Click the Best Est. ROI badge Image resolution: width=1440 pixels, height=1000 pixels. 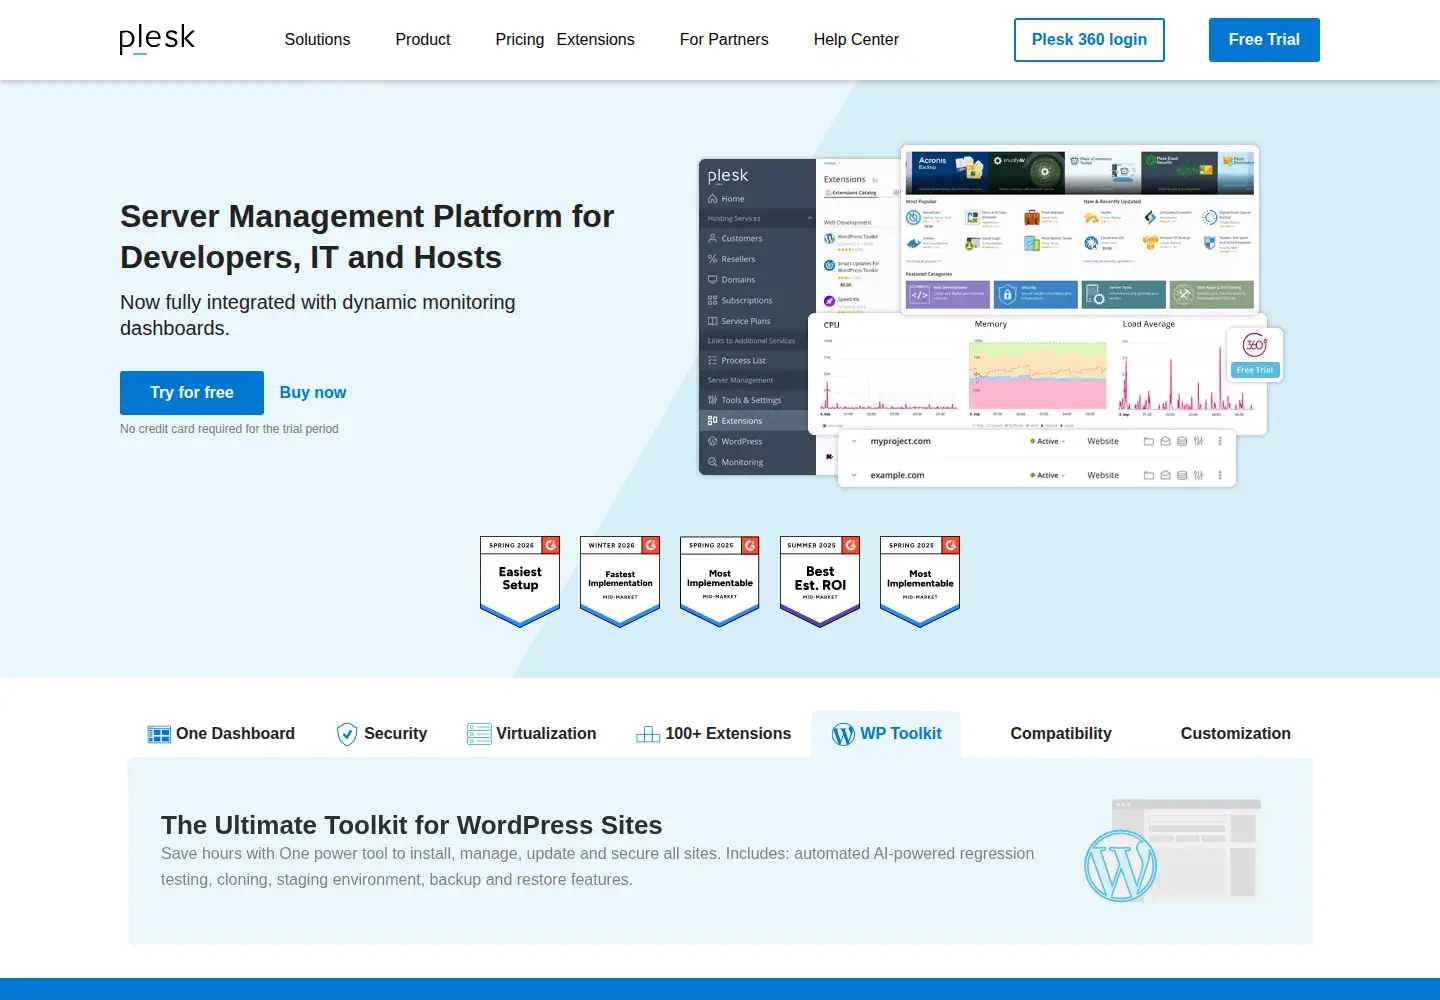[x=820, y=581]
